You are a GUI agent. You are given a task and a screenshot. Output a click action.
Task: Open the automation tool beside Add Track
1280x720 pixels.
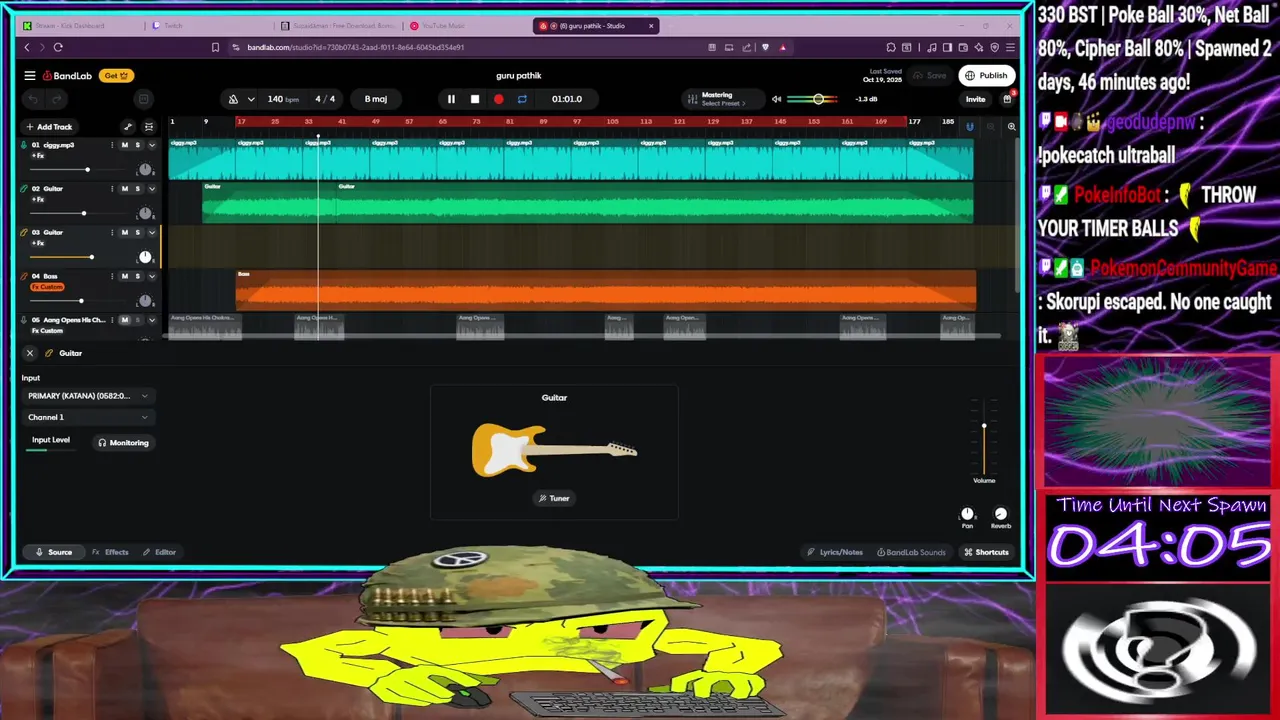click(128, 127)
